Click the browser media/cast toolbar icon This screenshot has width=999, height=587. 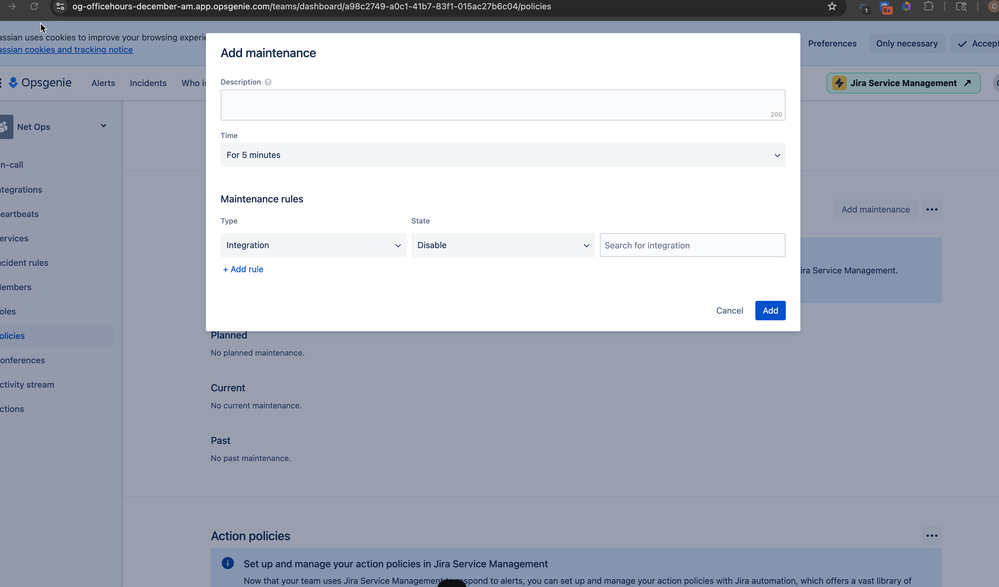[x=961, y=6]
